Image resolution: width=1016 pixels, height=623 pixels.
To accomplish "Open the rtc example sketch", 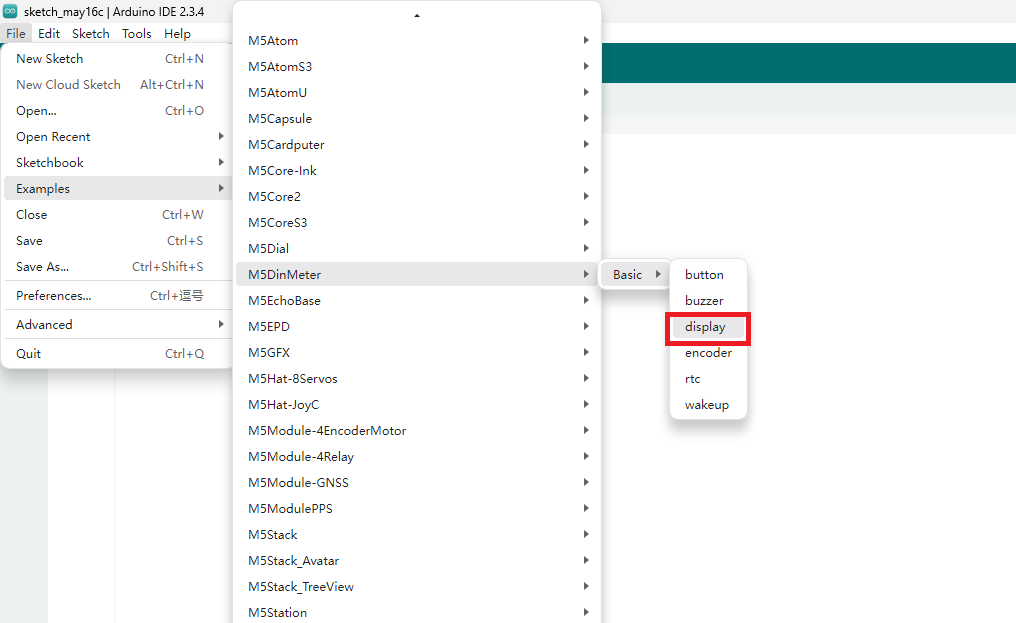I will click(x=708, y=379).
